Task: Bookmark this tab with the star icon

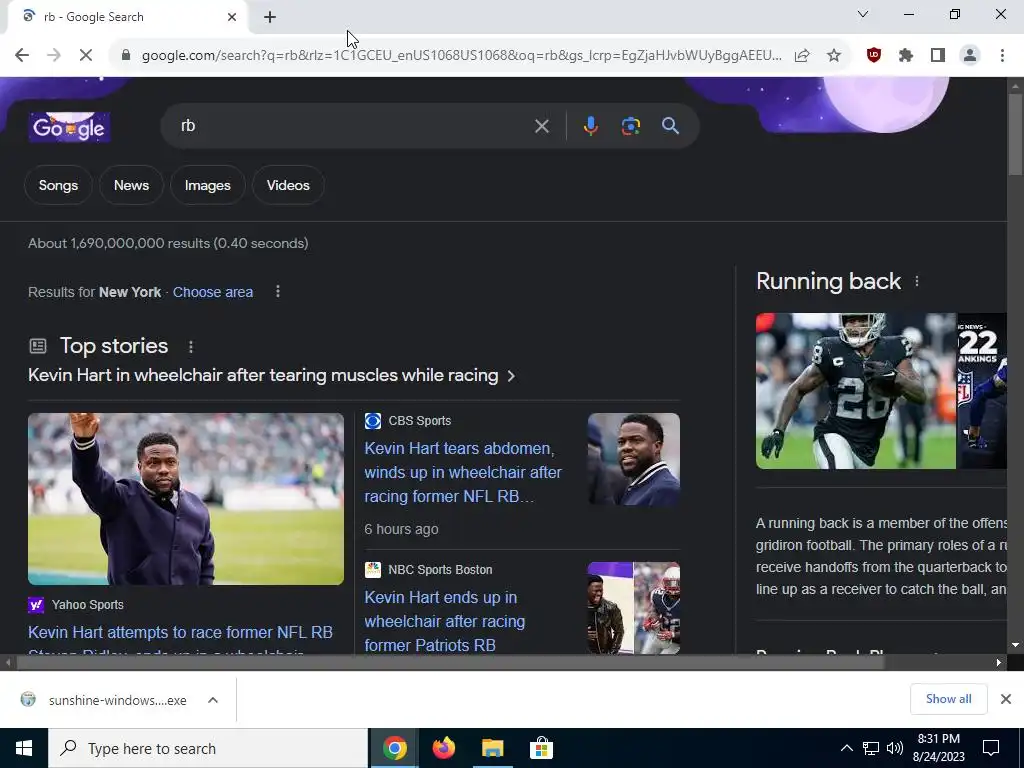Action: [834, 56]
